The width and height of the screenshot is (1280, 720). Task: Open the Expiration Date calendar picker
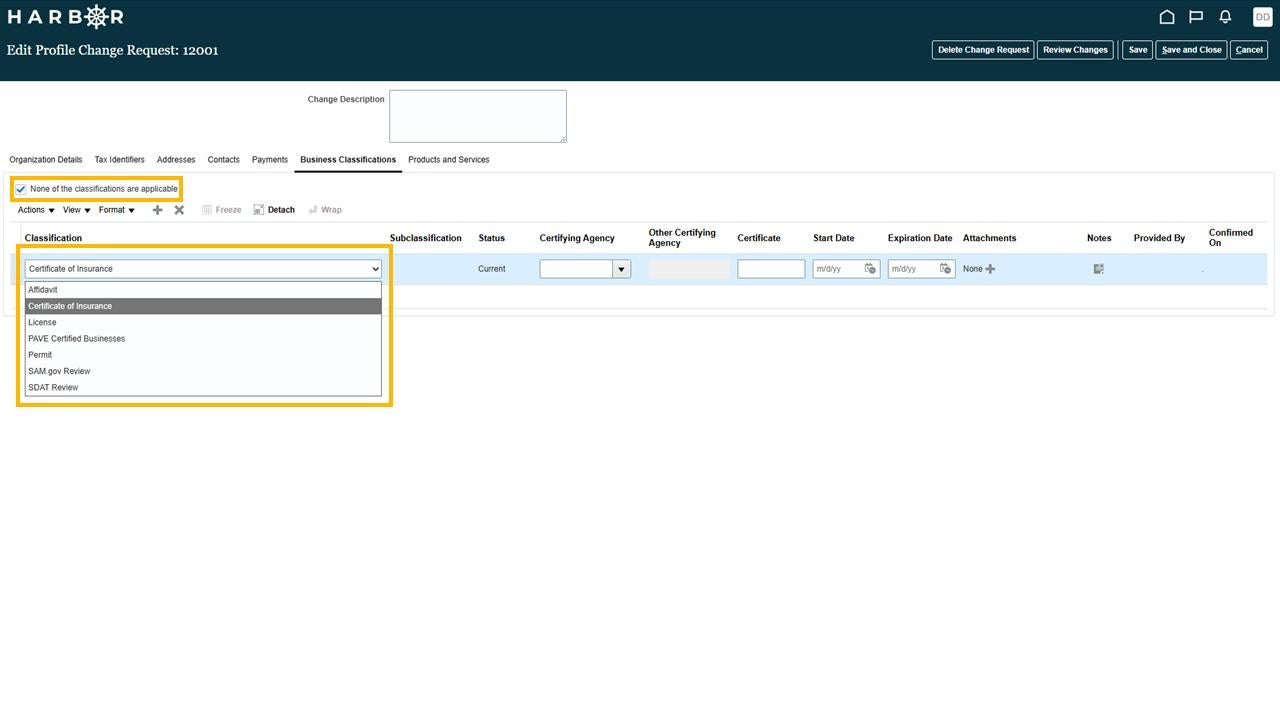point(945,269)
